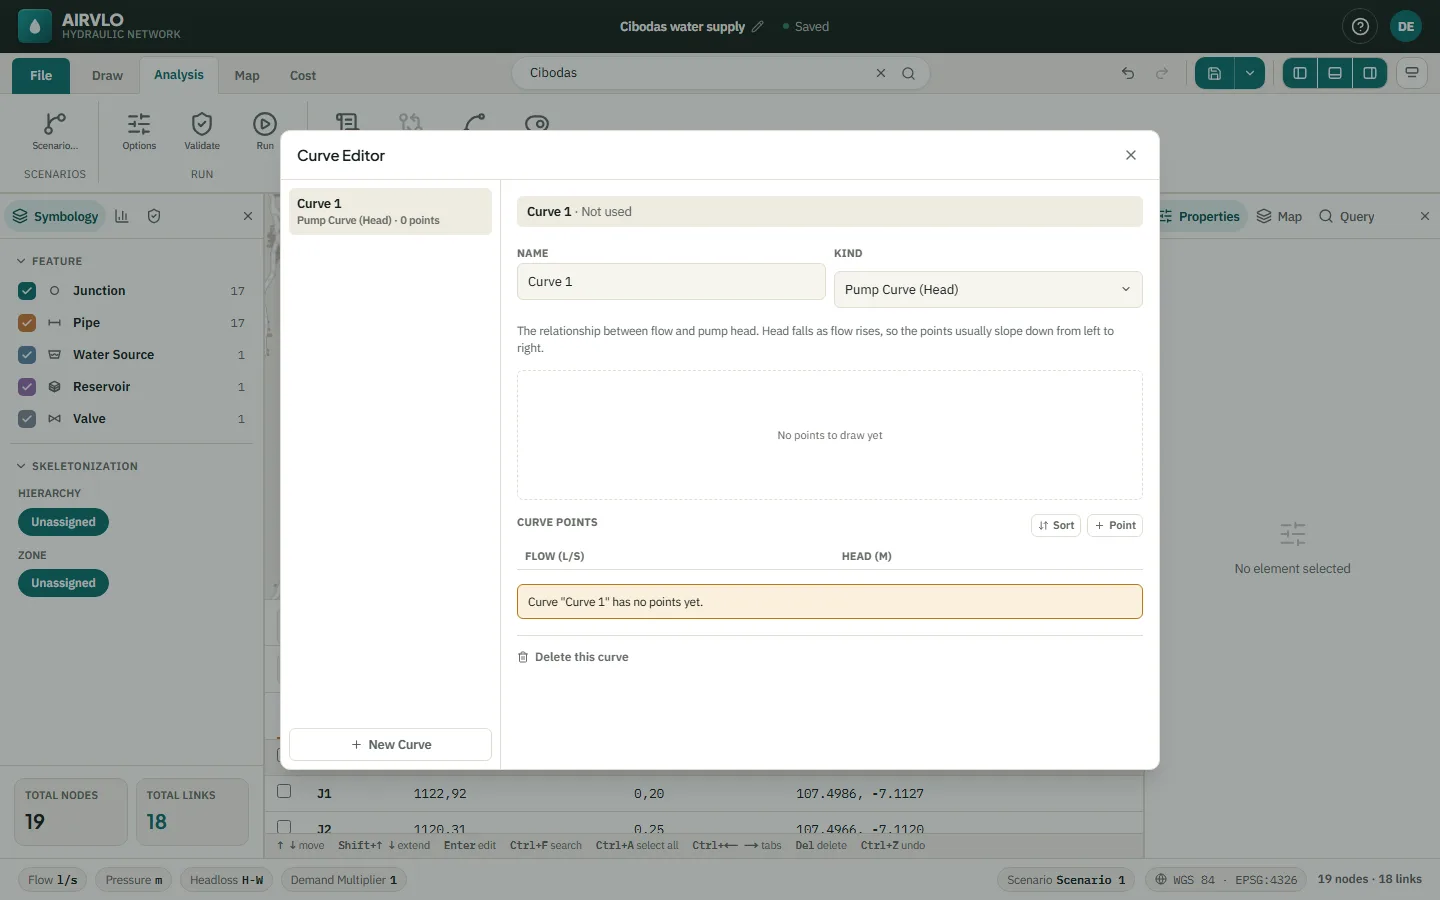This screenshot has width=1440, height=900.
Task: Click the rightmost toolbar layout icon
Action: (1412, 73)
